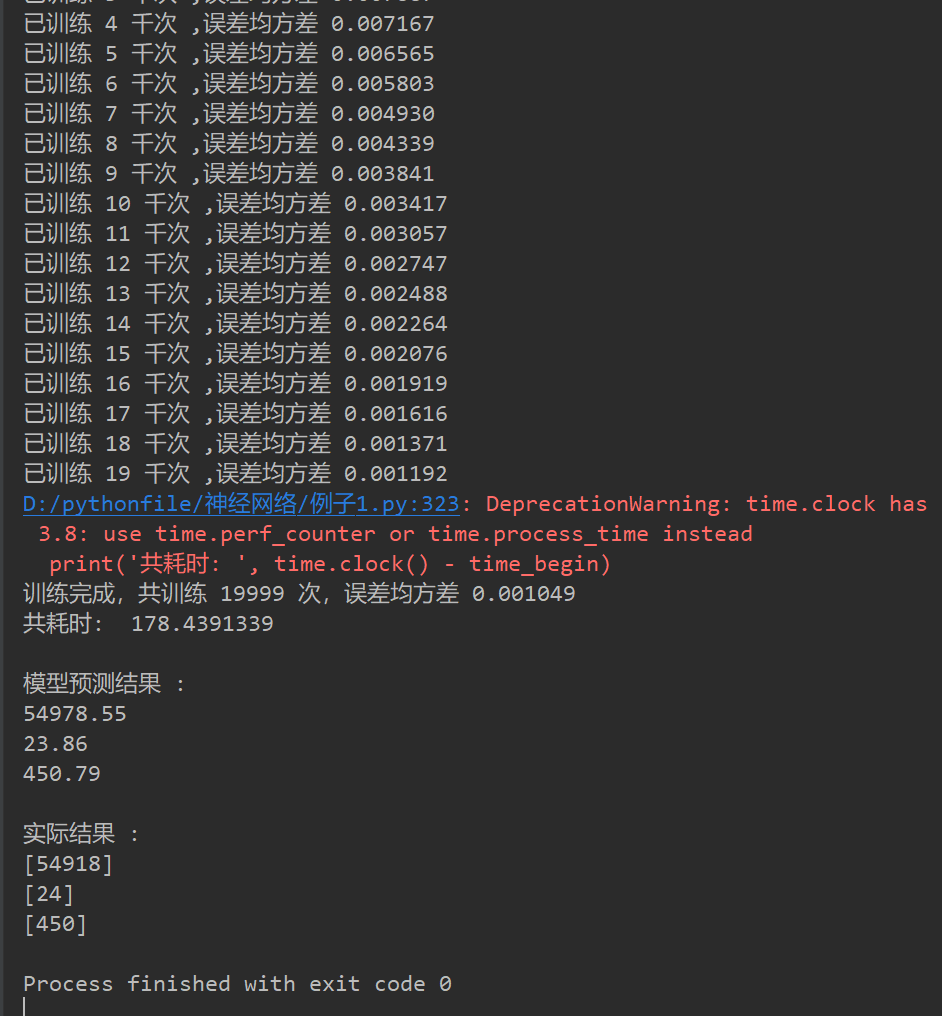Click the 已训练 10 千次 output line
The height and width of the screenshot is (1016, 942).
235,203
